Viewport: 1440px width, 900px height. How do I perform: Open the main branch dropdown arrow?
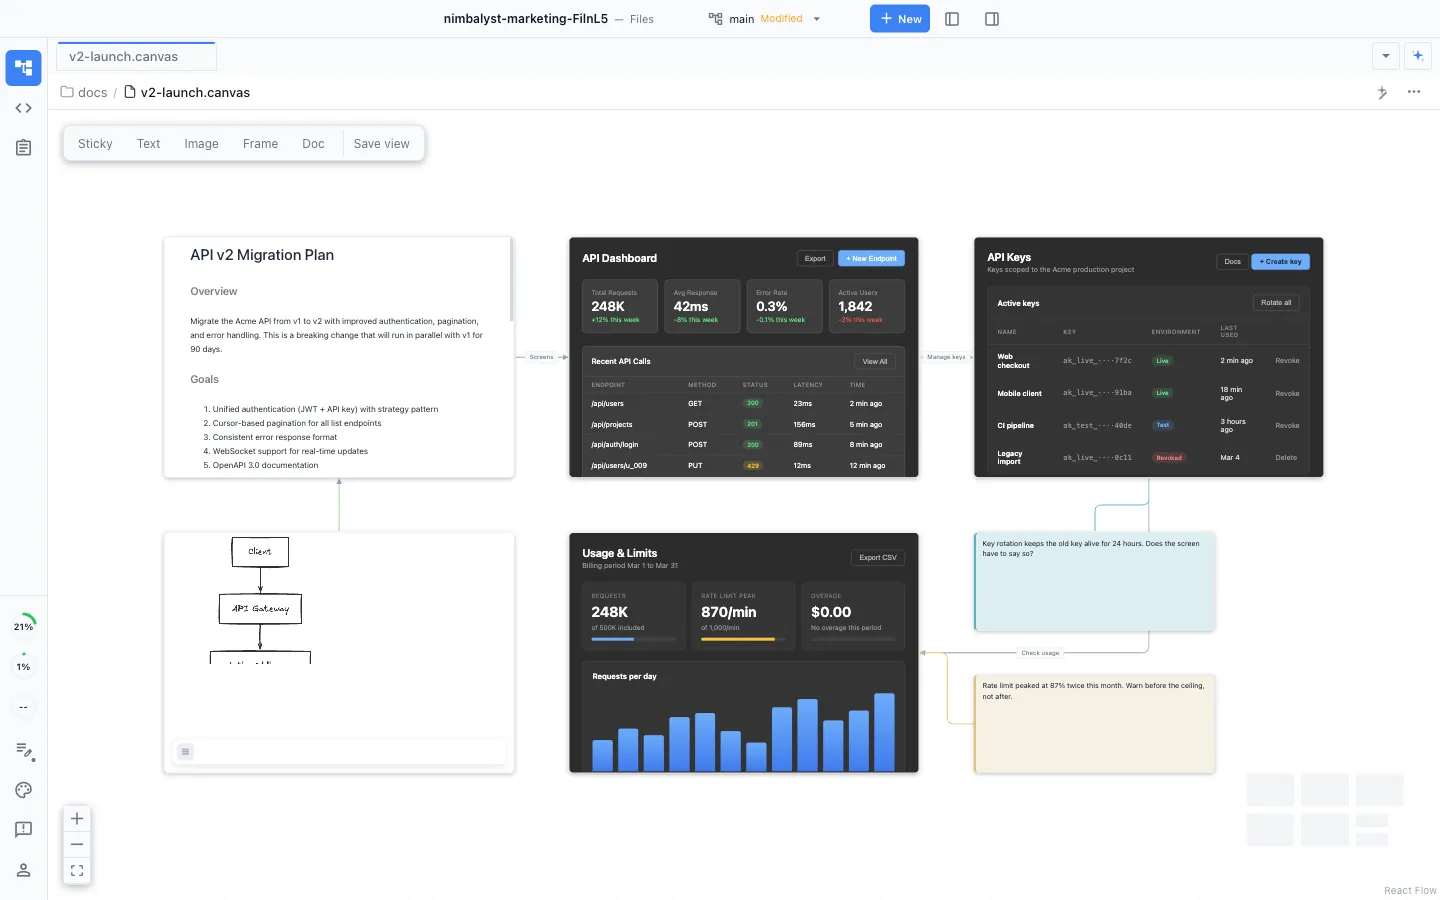[817, 19]
